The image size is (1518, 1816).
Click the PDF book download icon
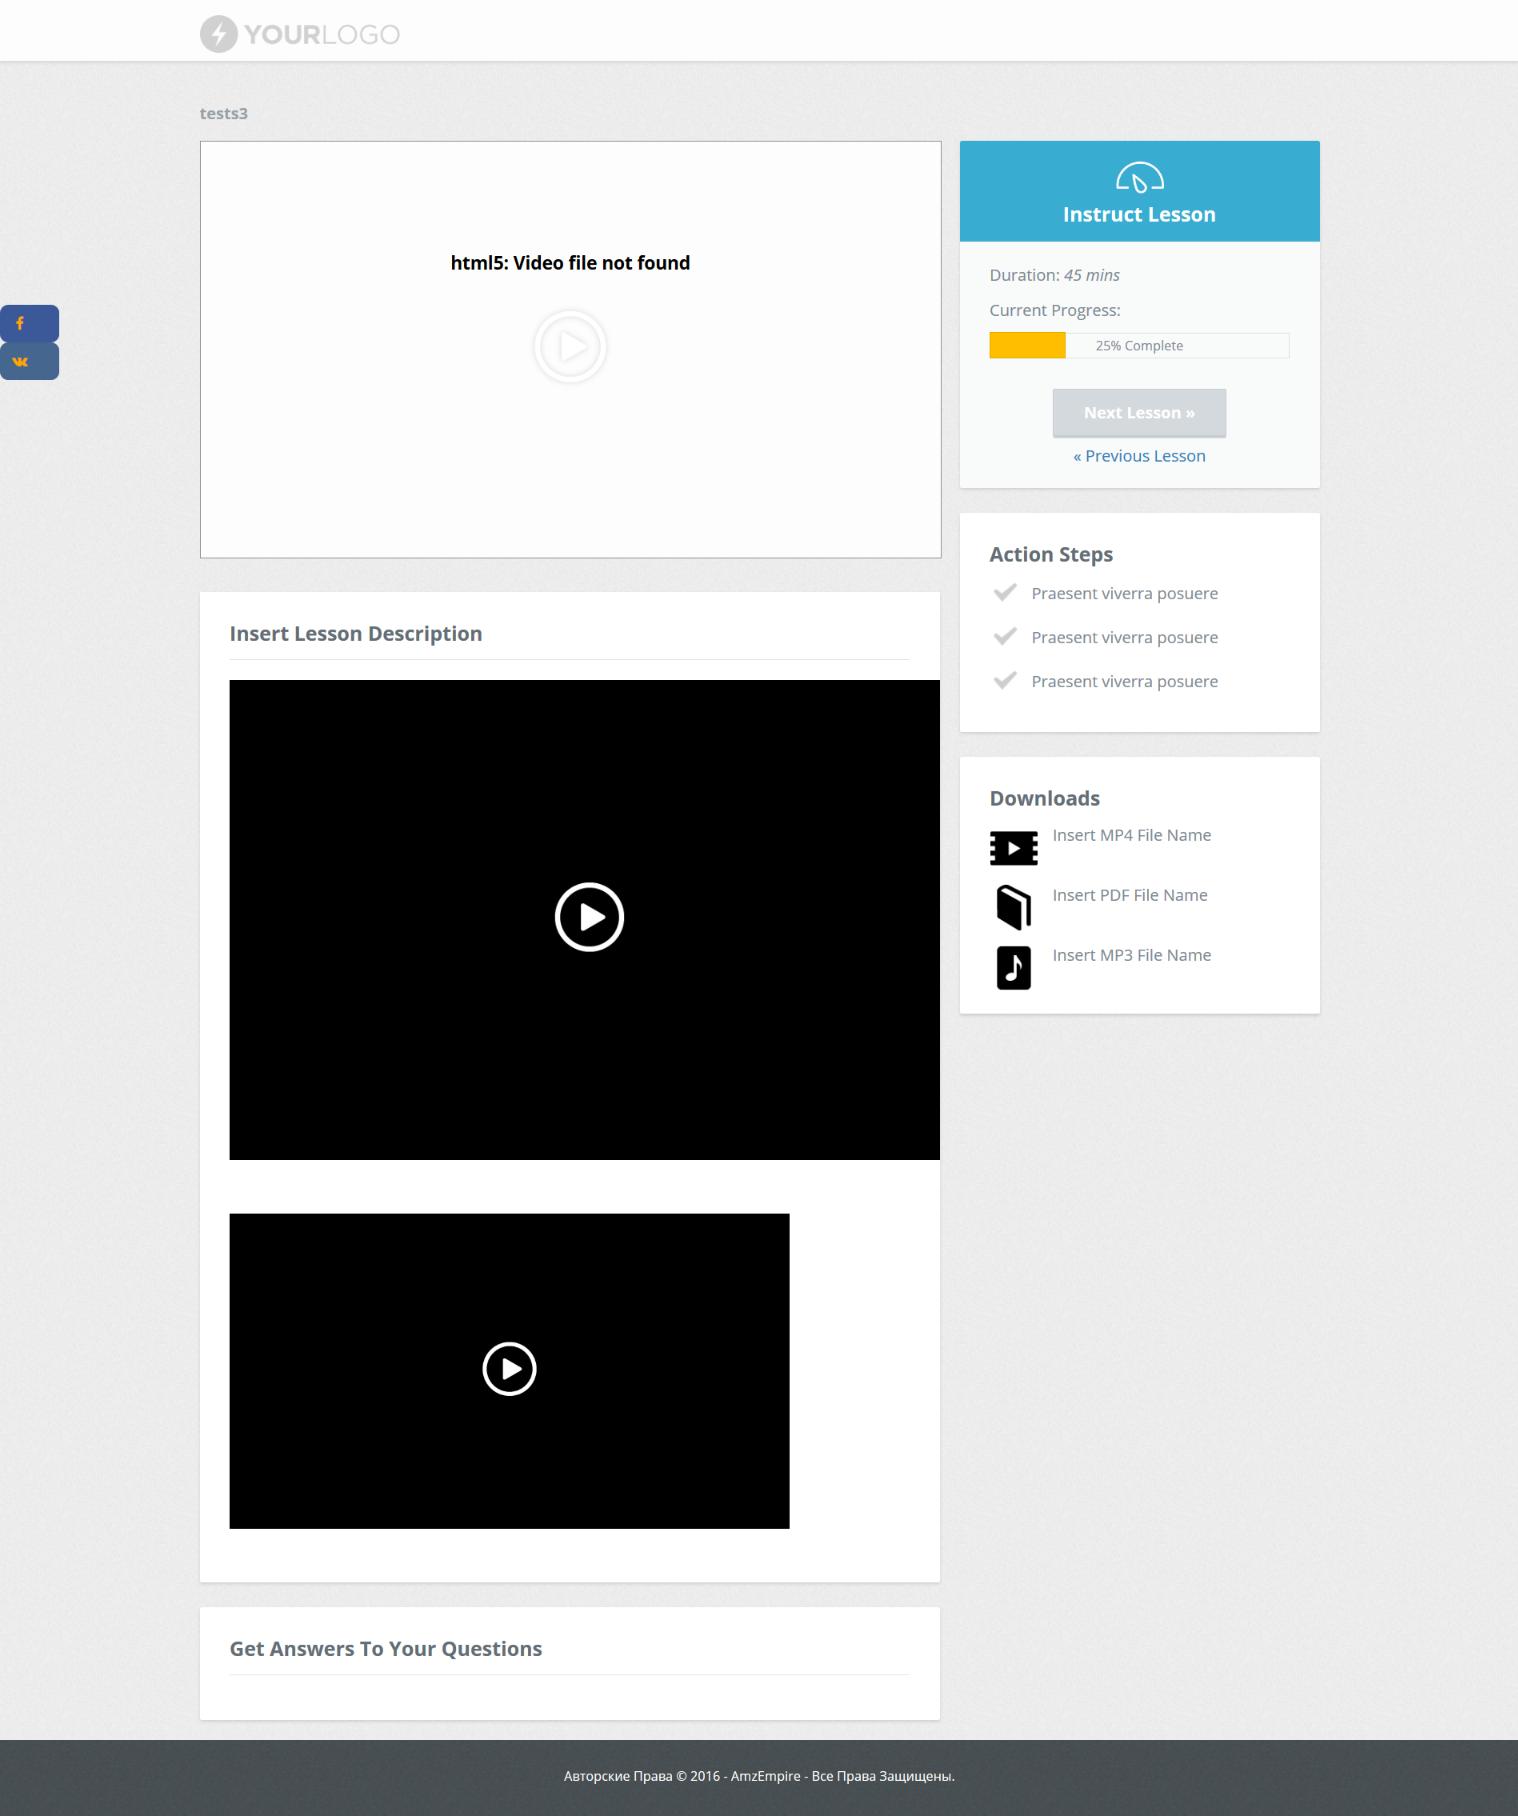click(1013, 908)
